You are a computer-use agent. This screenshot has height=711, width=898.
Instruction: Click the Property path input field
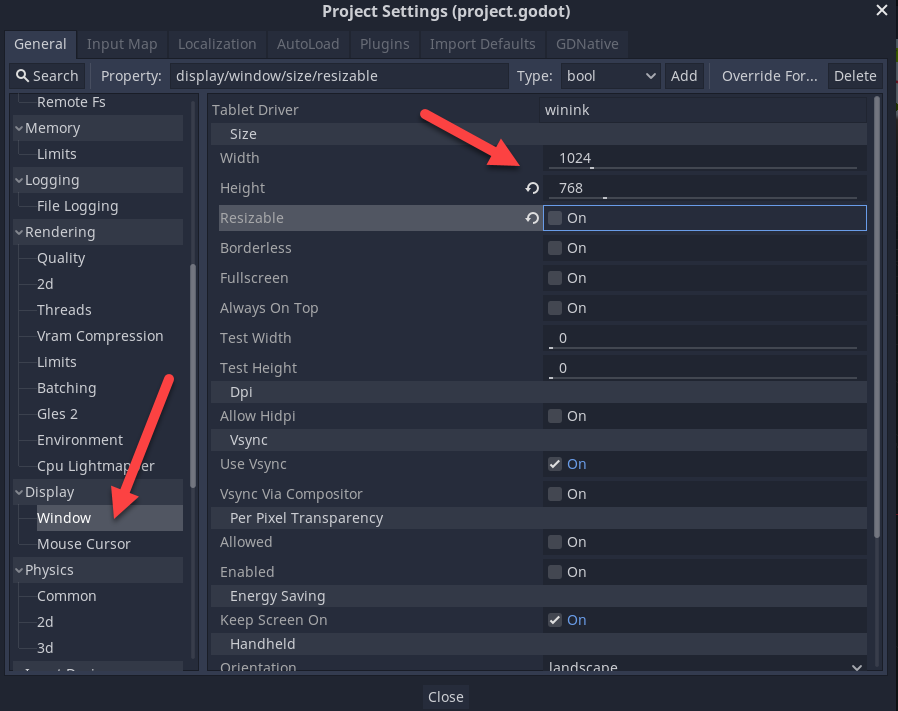coord(338,76)
